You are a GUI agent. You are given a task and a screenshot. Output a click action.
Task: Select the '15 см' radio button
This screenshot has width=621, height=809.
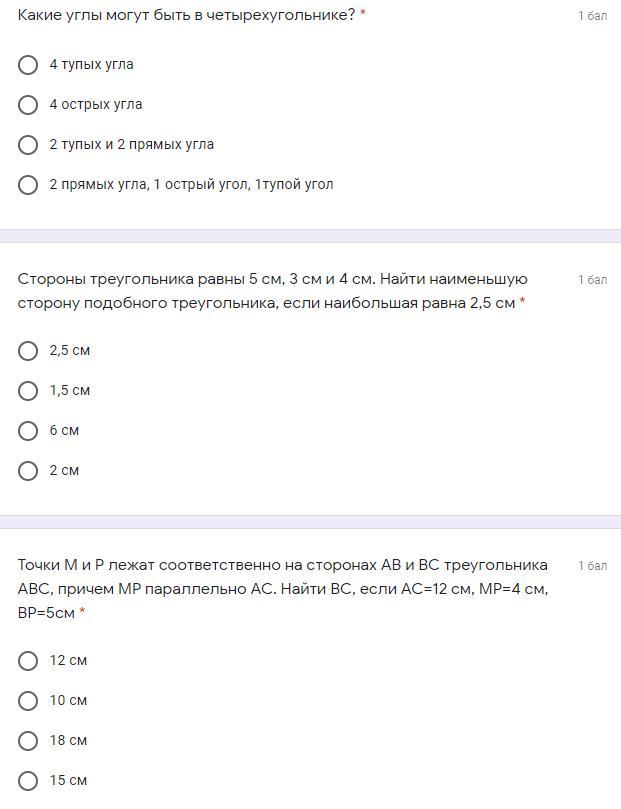click(28, 781)
